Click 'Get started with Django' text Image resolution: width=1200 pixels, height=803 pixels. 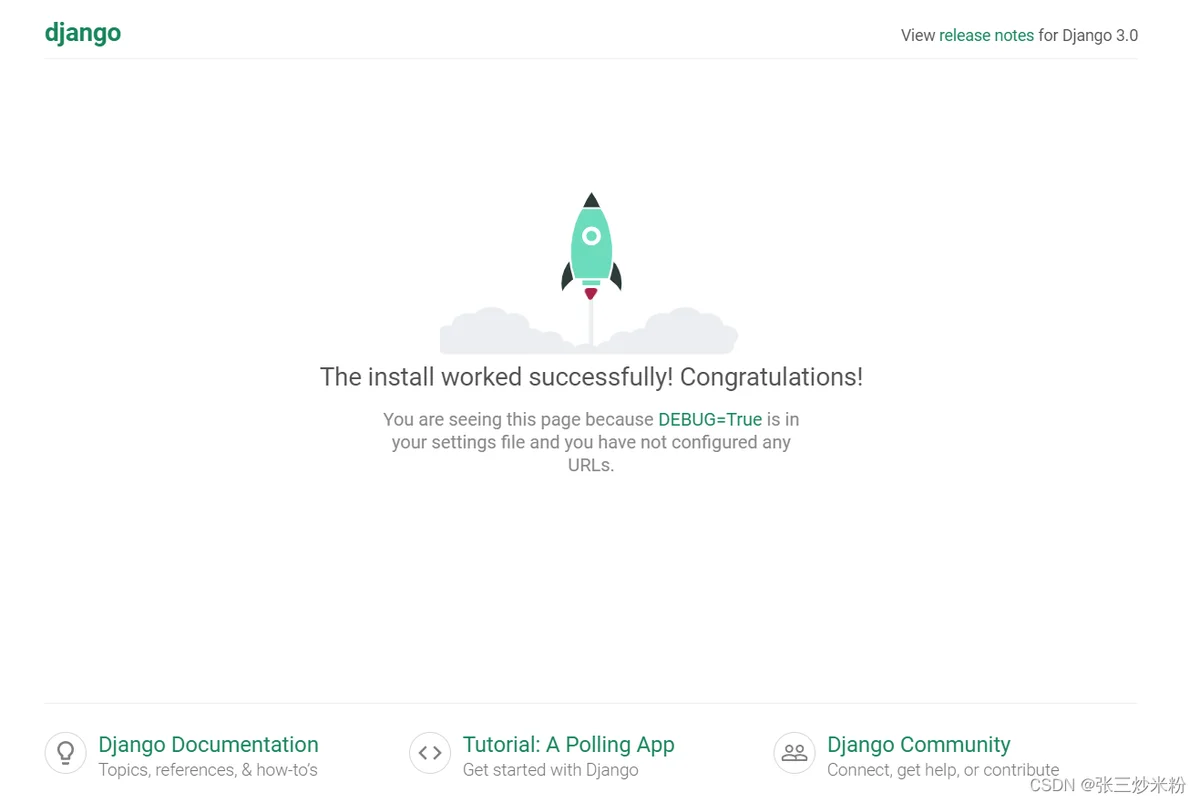[x=550, y=770]
